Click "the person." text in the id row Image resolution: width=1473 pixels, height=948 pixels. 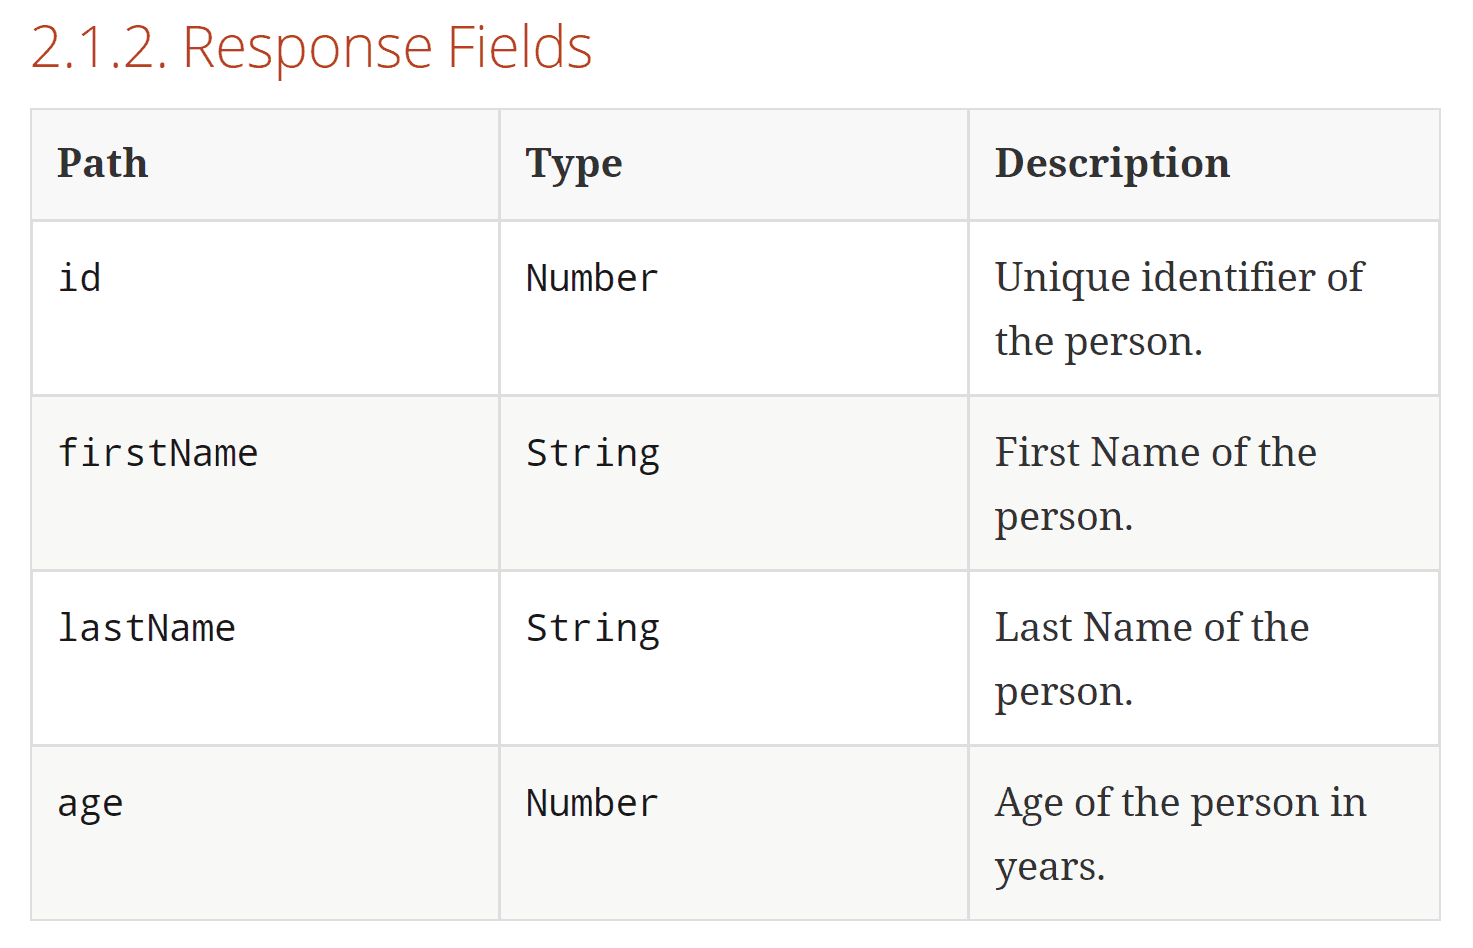coord(1098,342)
